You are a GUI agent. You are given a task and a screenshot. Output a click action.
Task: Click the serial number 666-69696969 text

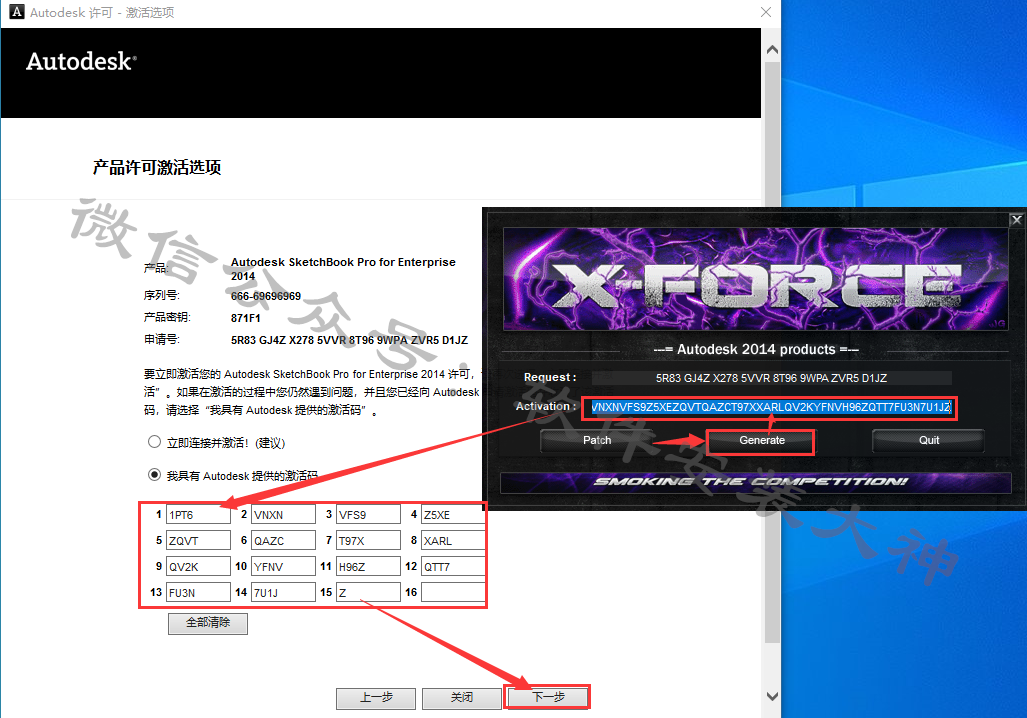click(x=266, y=296)
